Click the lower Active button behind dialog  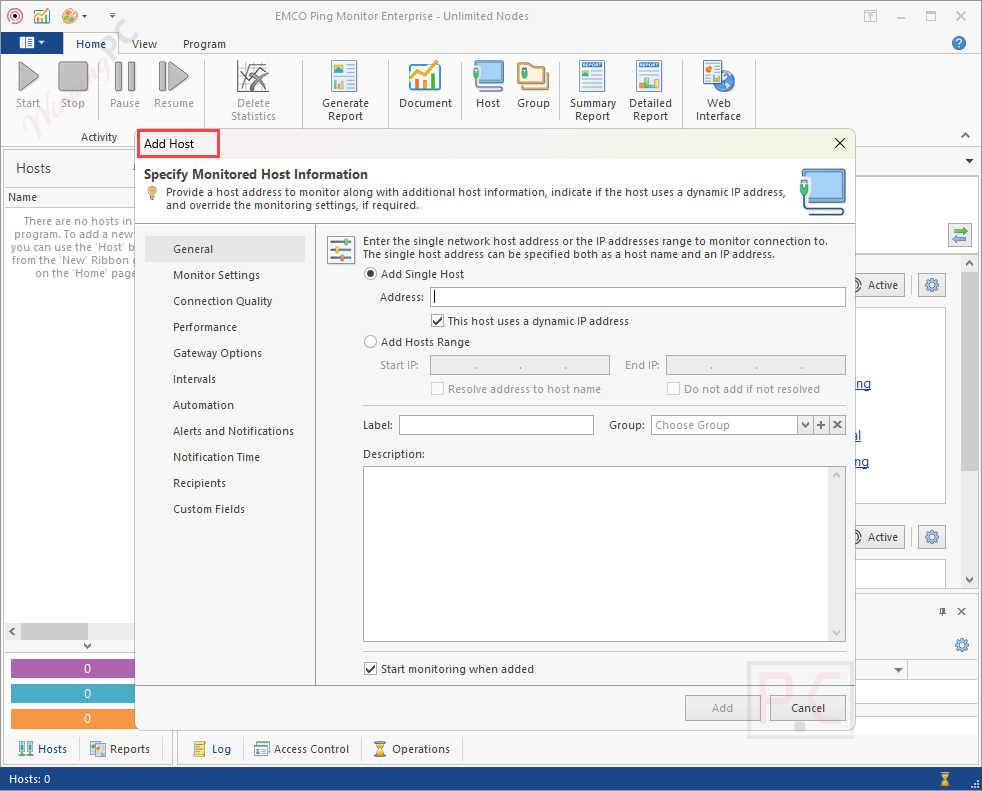click(x=881, y=537)
